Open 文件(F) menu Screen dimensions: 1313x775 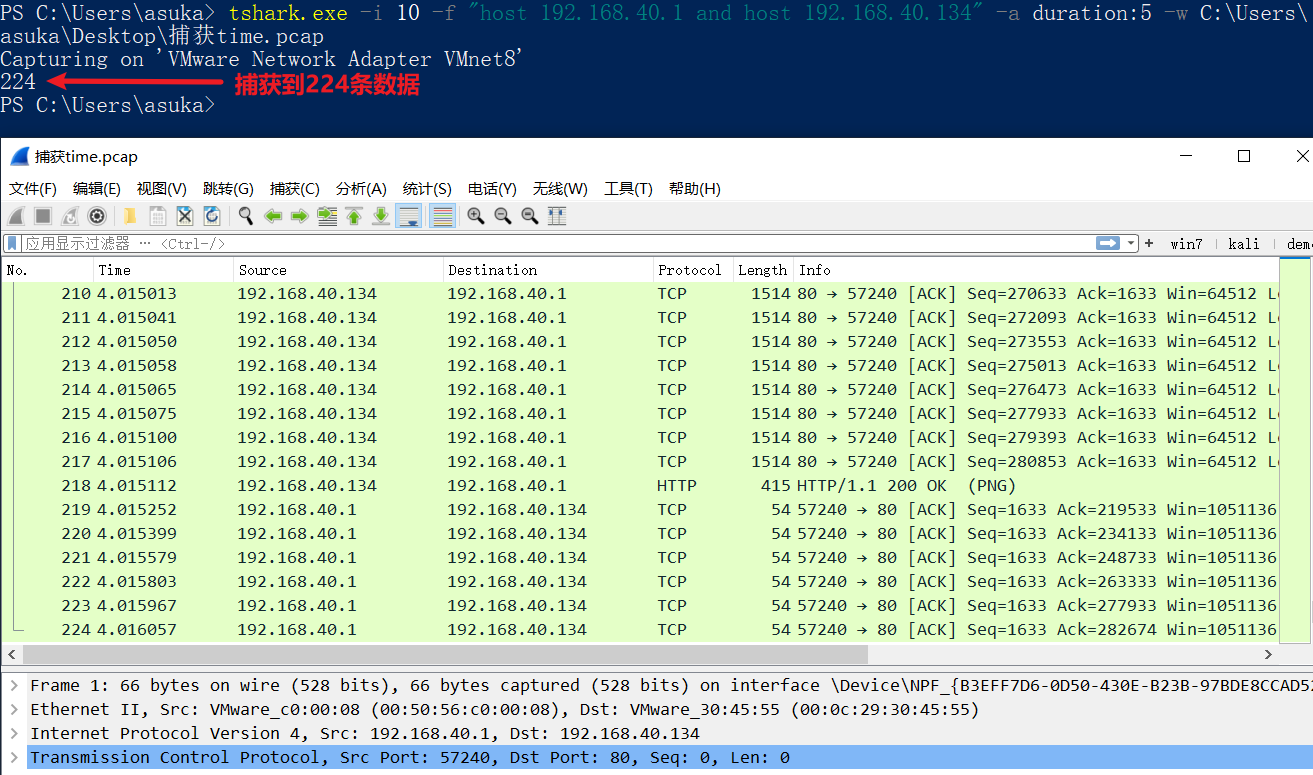pyautogui.click(x=32, y=189)
